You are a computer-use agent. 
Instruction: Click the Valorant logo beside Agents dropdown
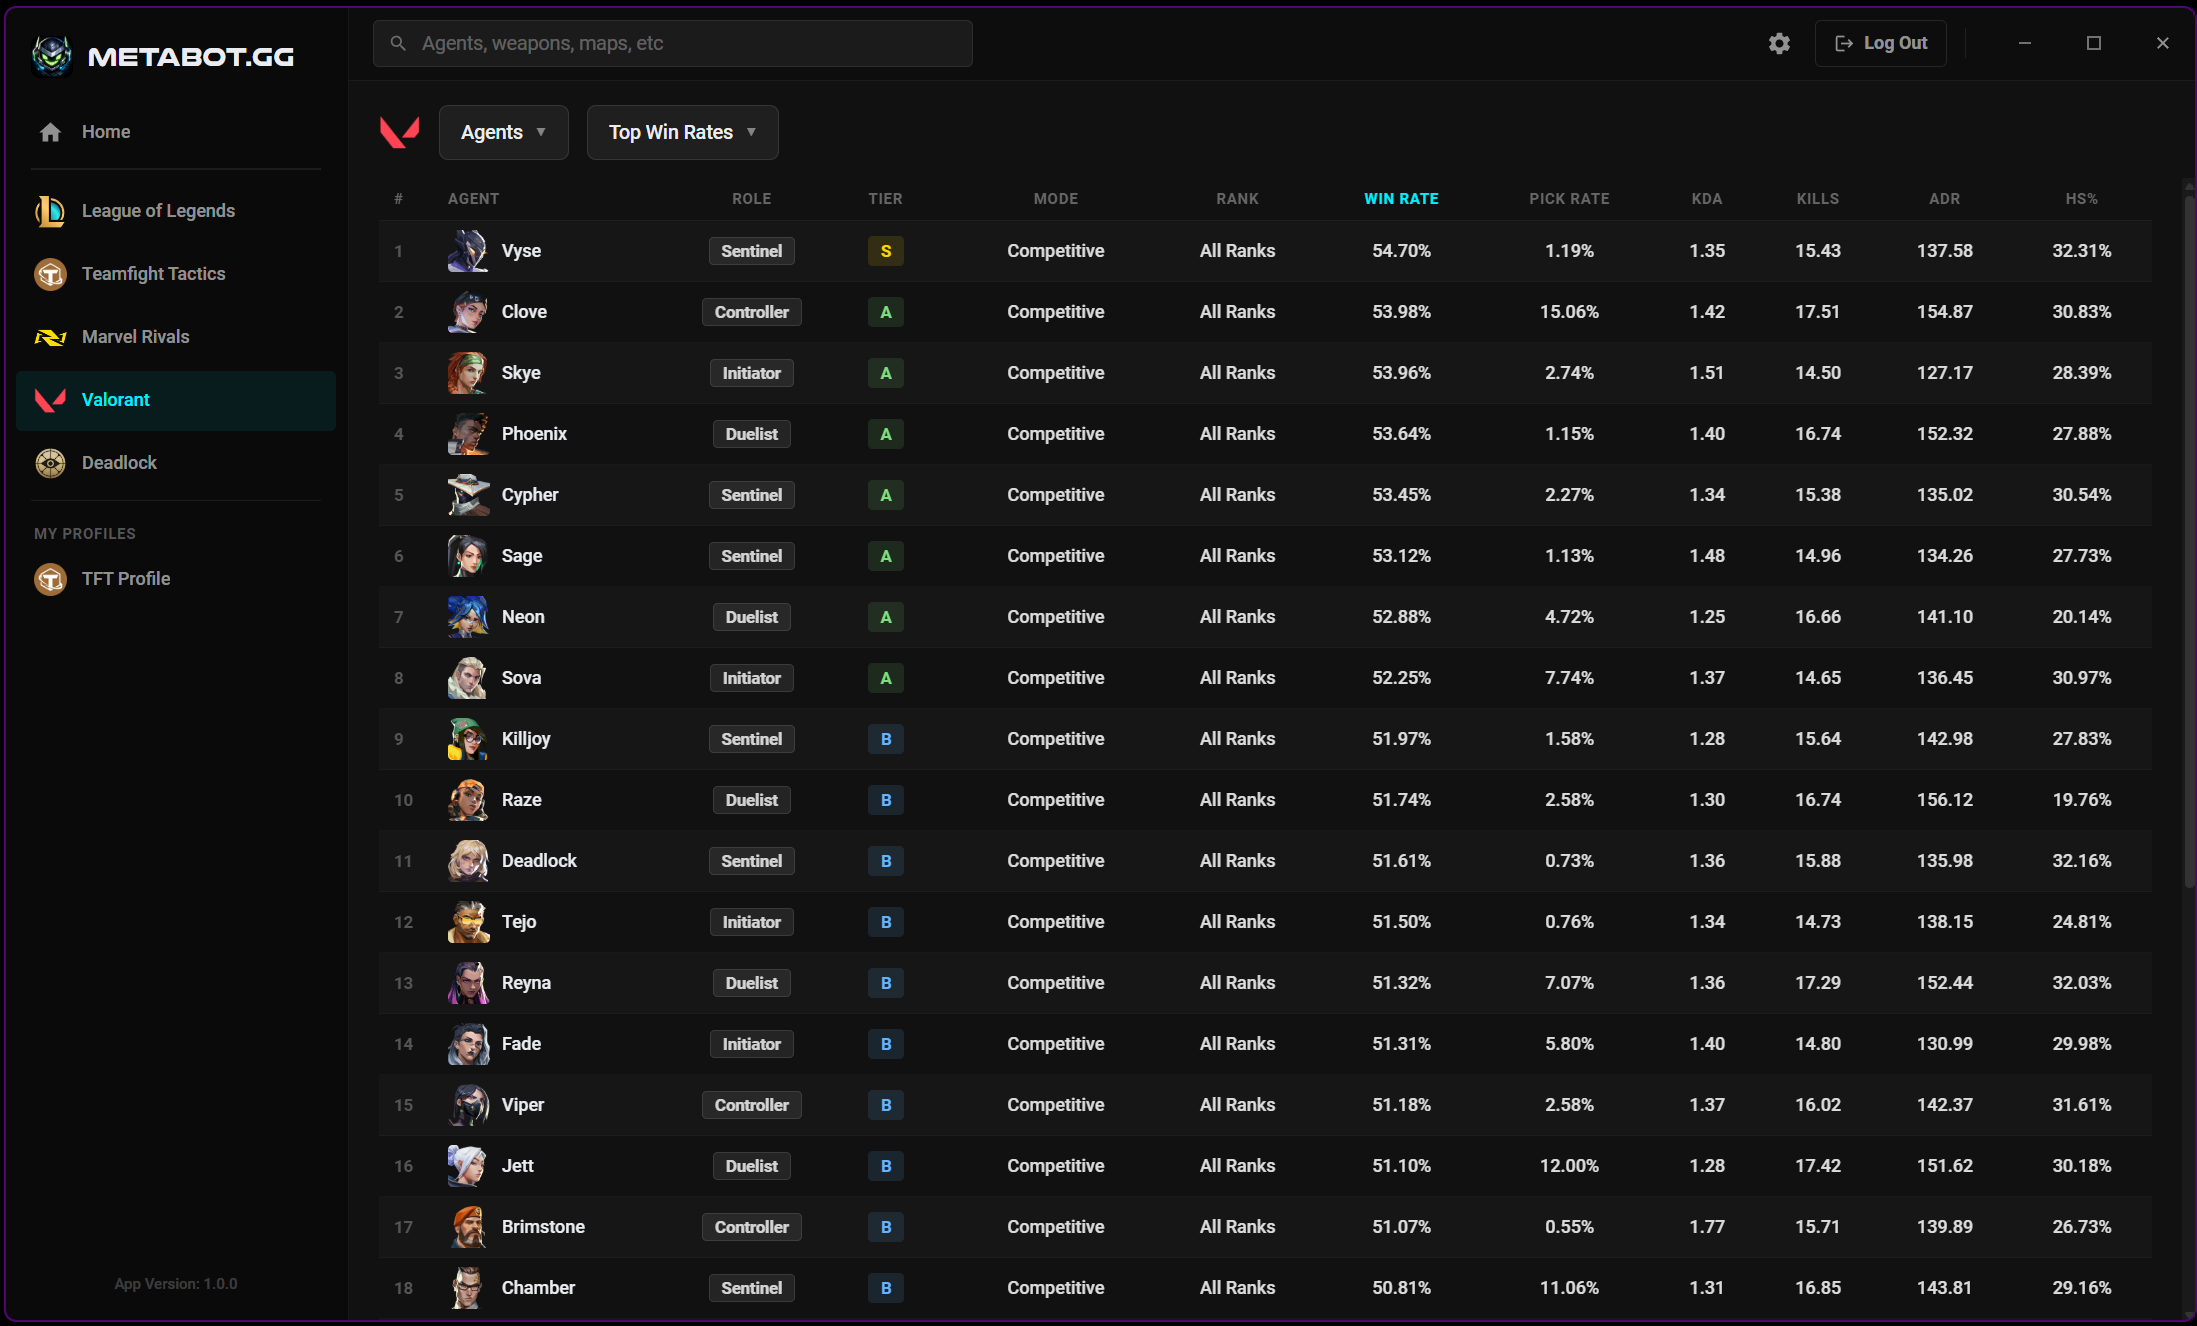coord(400,132)
